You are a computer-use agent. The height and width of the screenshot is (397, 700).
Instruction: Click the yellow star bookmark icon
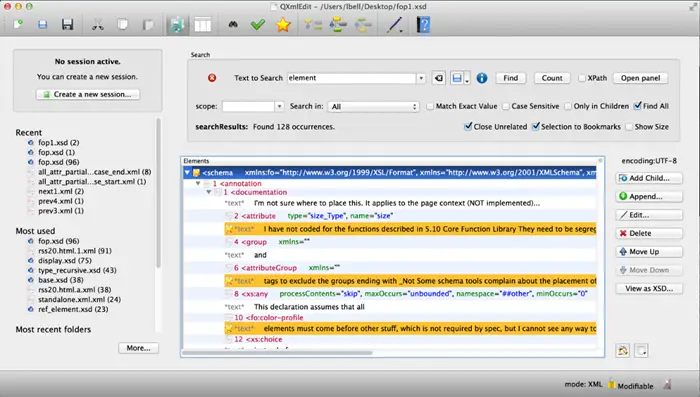(x=283, y=25)
